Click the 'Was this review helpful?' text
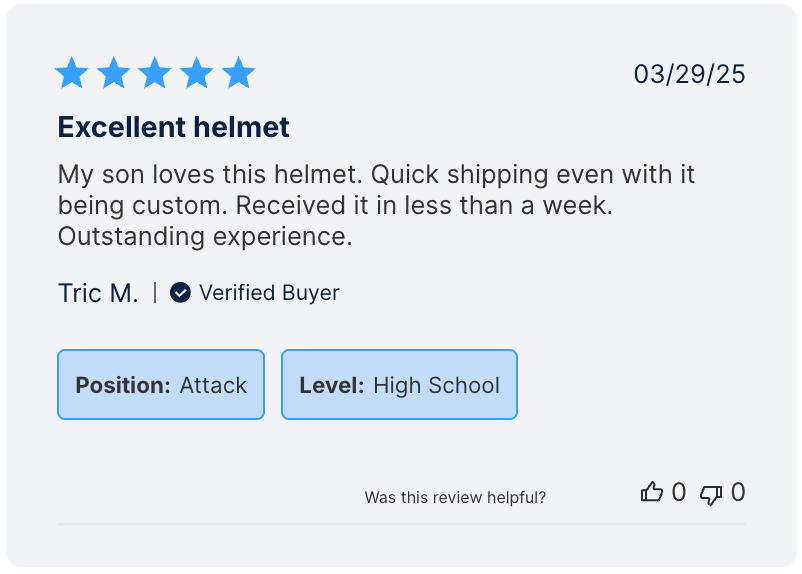The height and width of the screenshot is (574, 802). coord(455,497)
